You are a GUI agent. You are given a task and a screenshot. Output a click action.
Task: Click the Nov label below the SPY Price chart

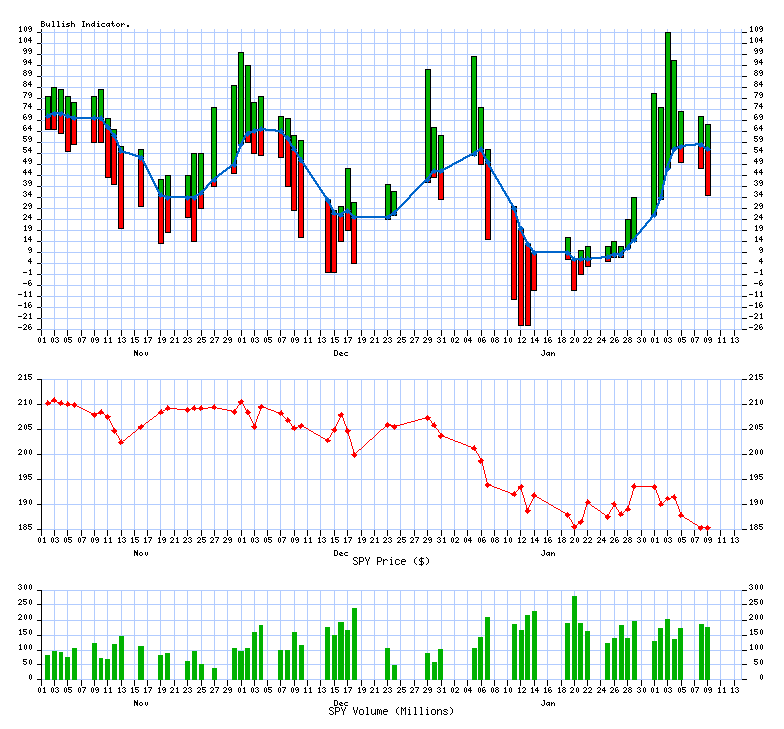click(141, 553)
